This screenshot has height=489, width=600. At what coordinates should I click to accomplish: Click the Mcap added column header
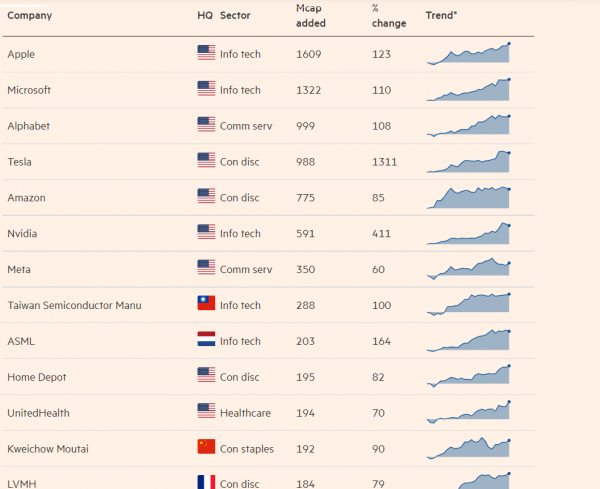coord(311,16)
